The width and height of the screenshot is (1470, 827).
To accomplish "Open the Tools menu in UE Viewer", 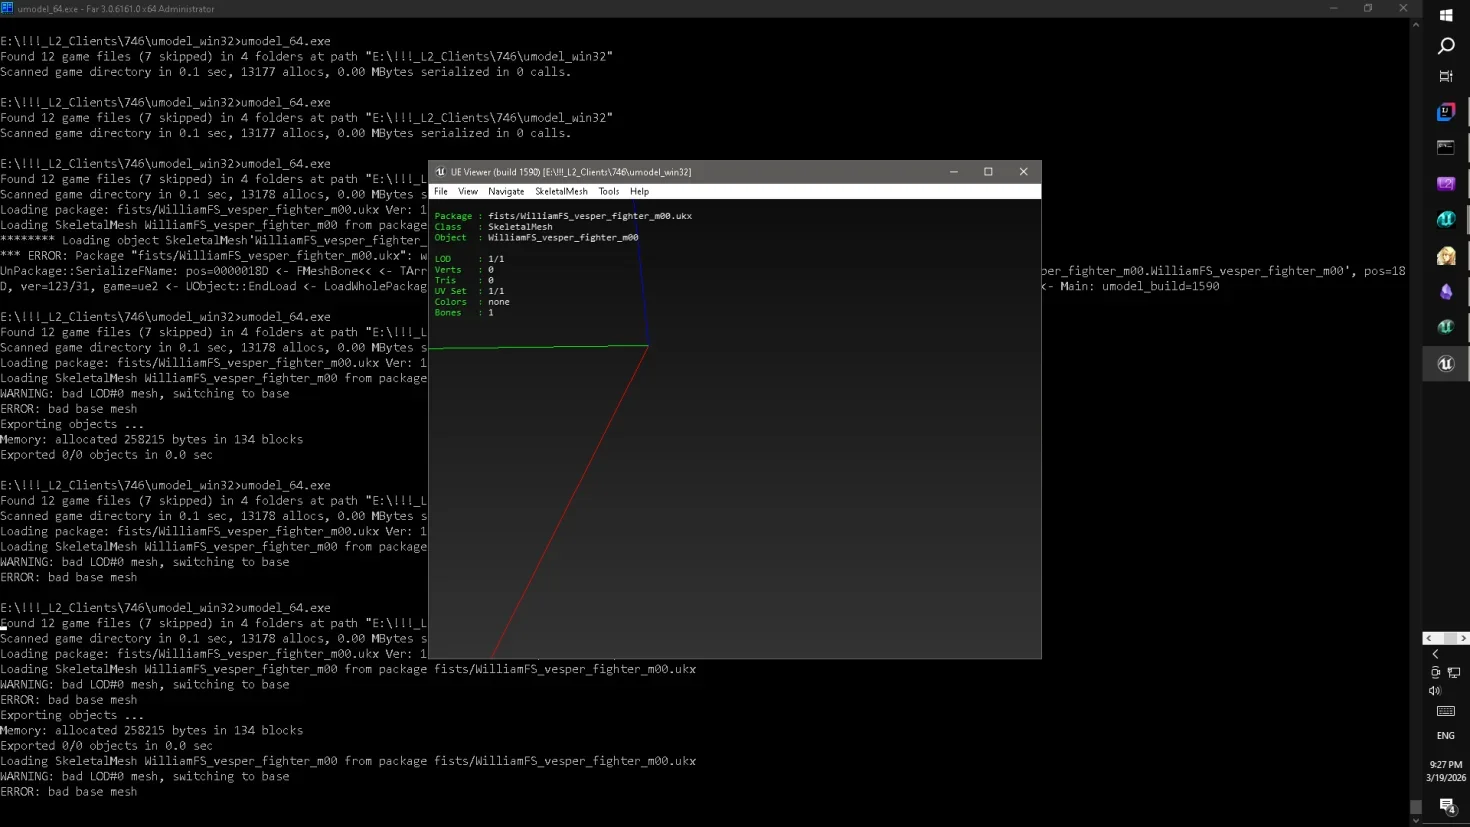I will [609, 191].
